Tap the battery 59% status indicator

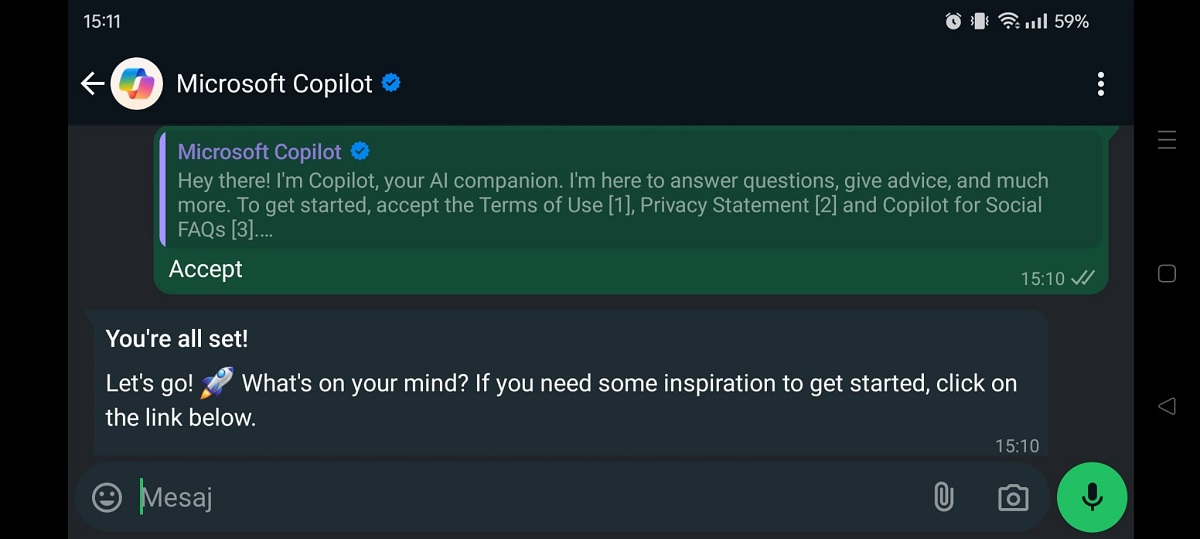(x=1071, y=21)
